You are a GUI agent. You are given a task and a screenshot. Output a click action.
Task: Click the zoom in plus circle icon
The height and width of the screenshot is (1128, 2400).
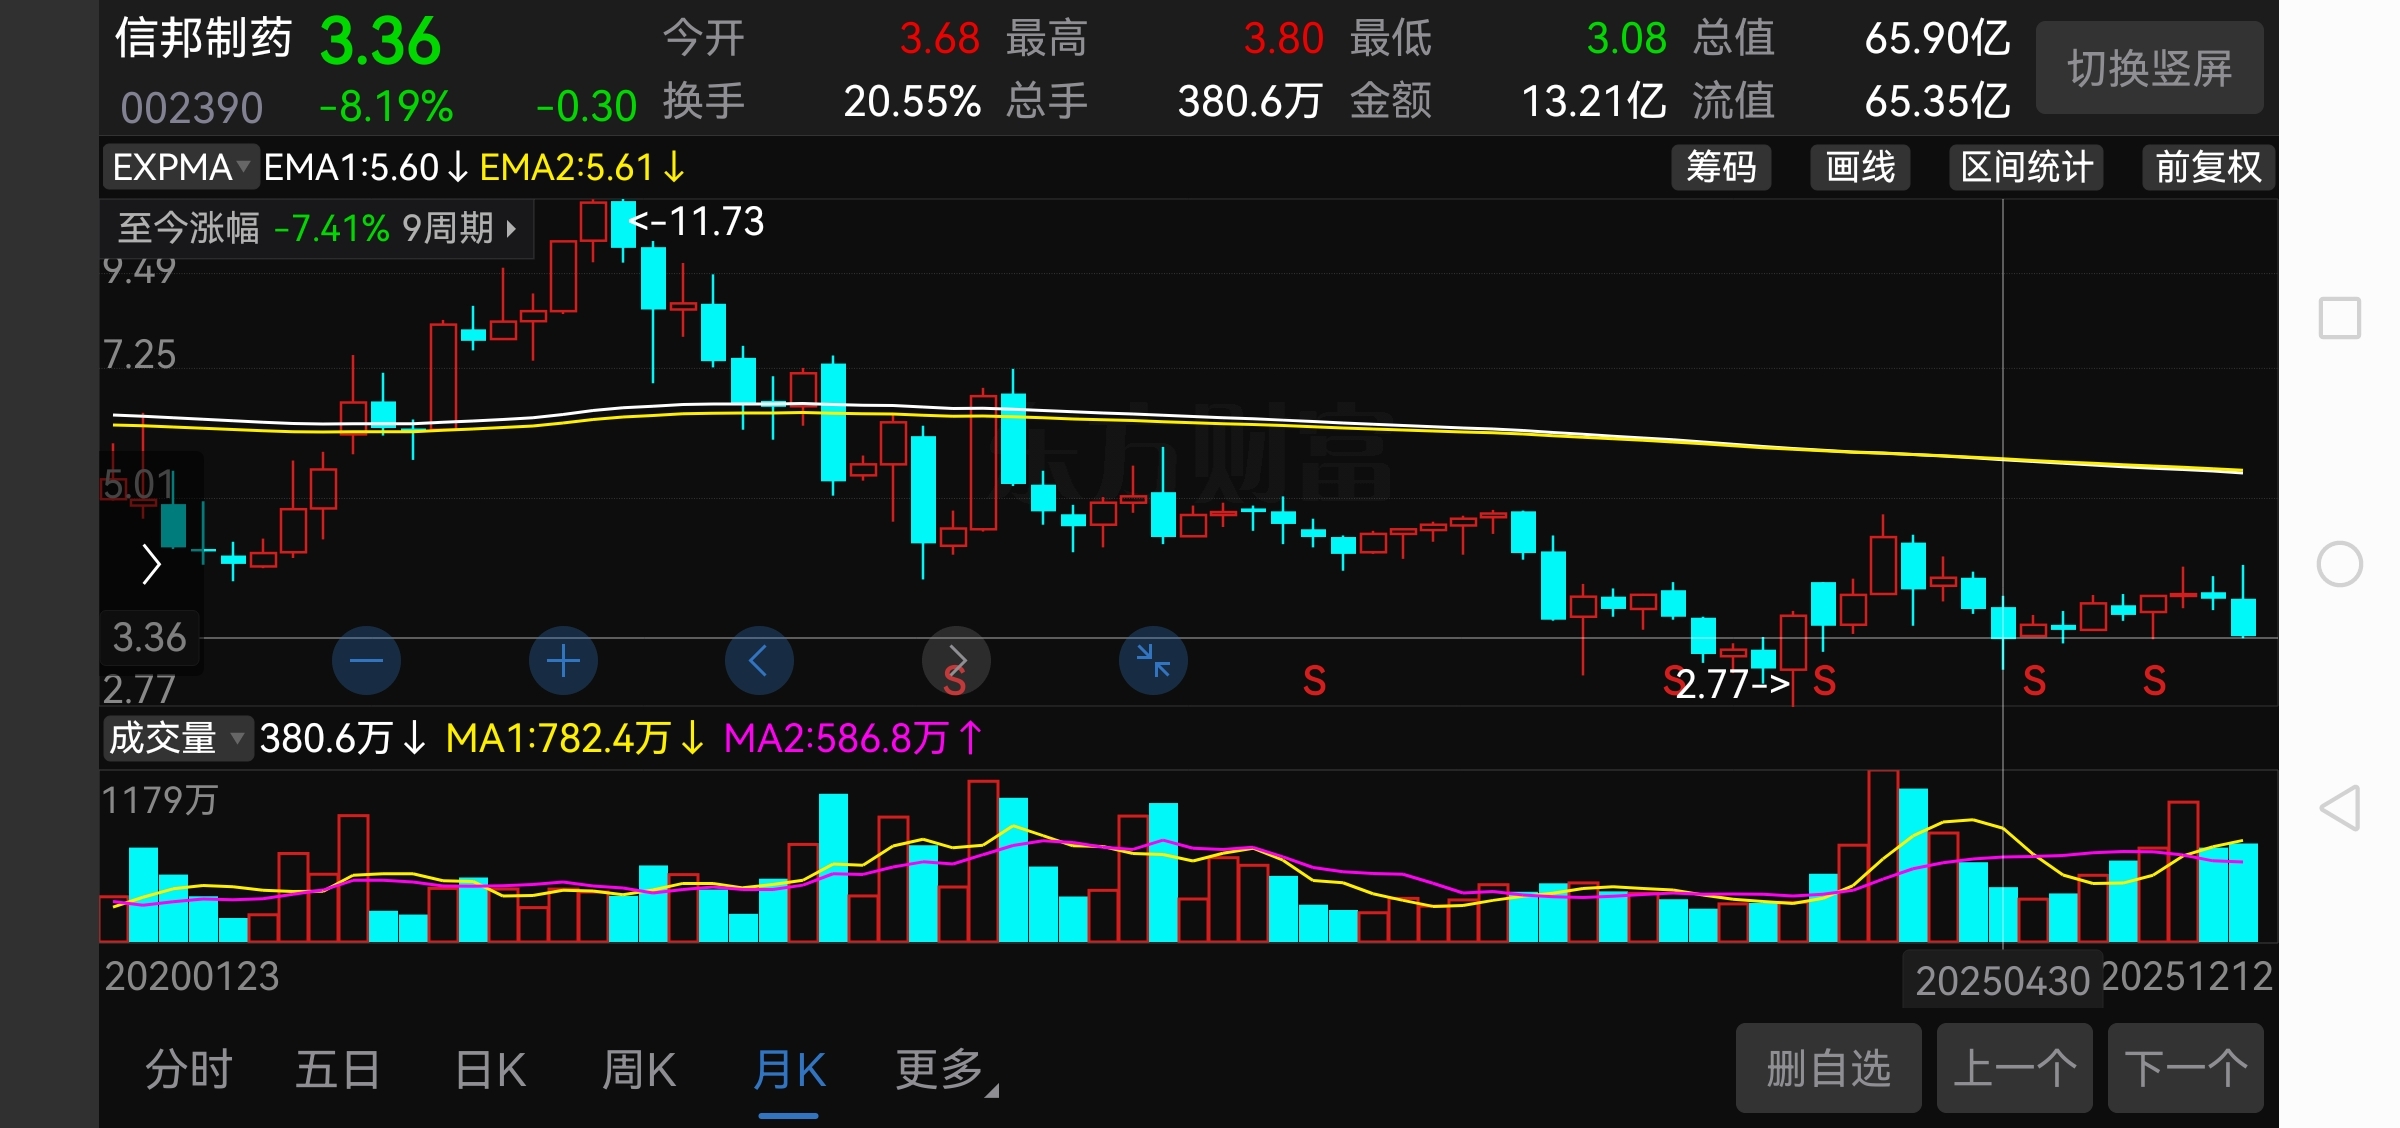coord(563,661)
